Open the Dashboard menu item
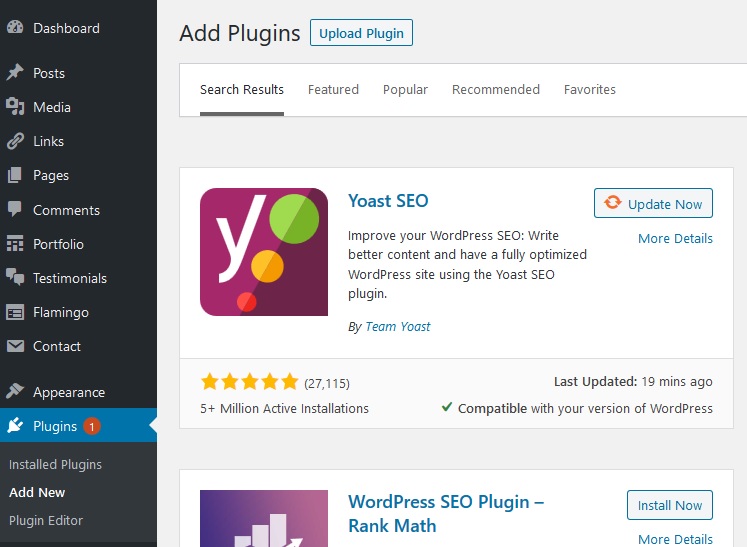747x547 pixels. tap(66, 28)
